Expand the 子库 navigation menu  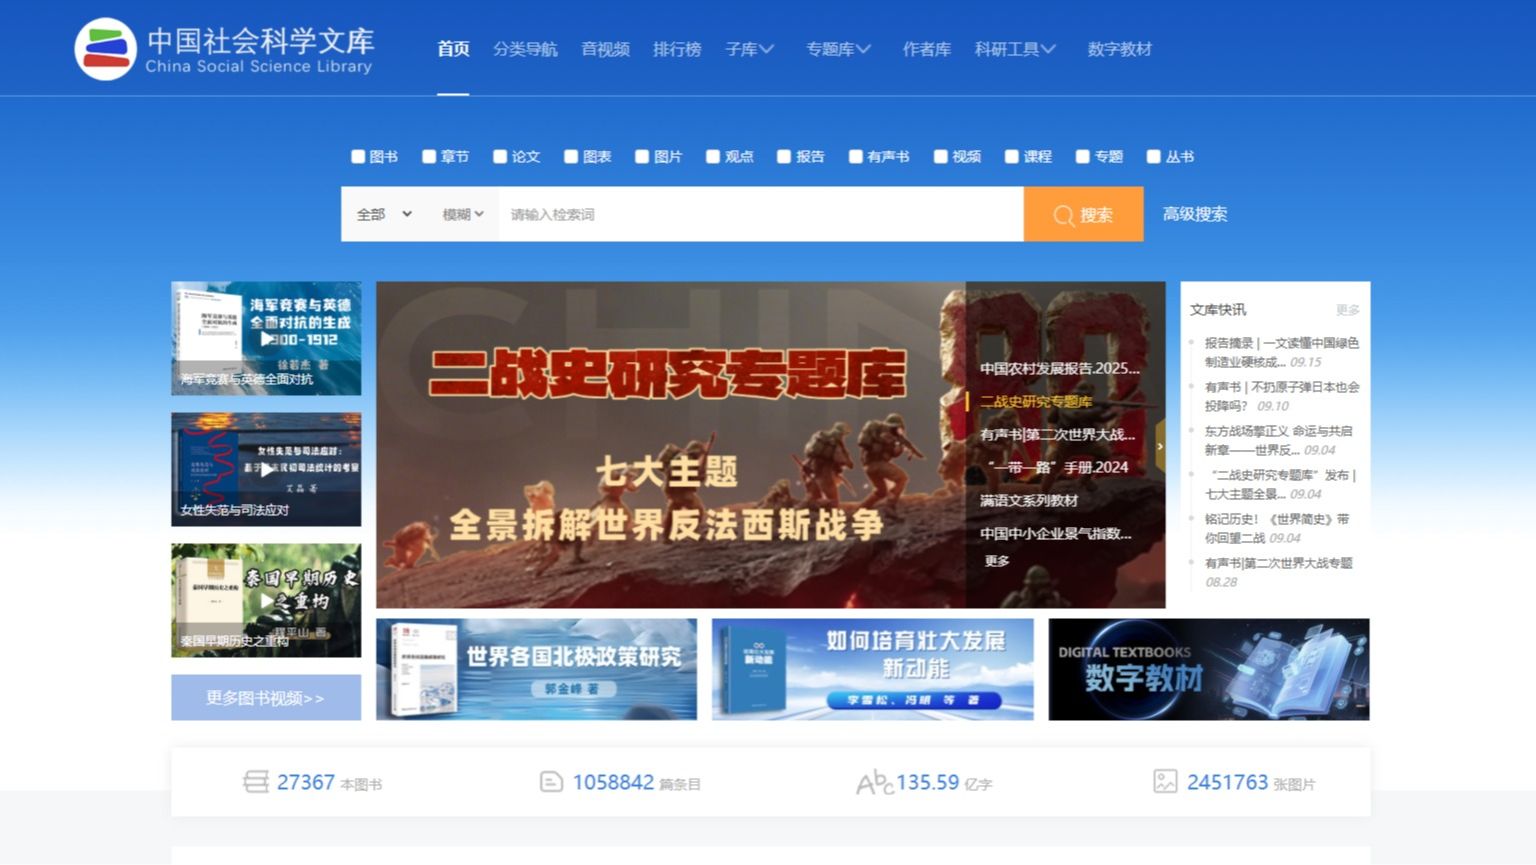pyautogui.click(x=749, y=49)
